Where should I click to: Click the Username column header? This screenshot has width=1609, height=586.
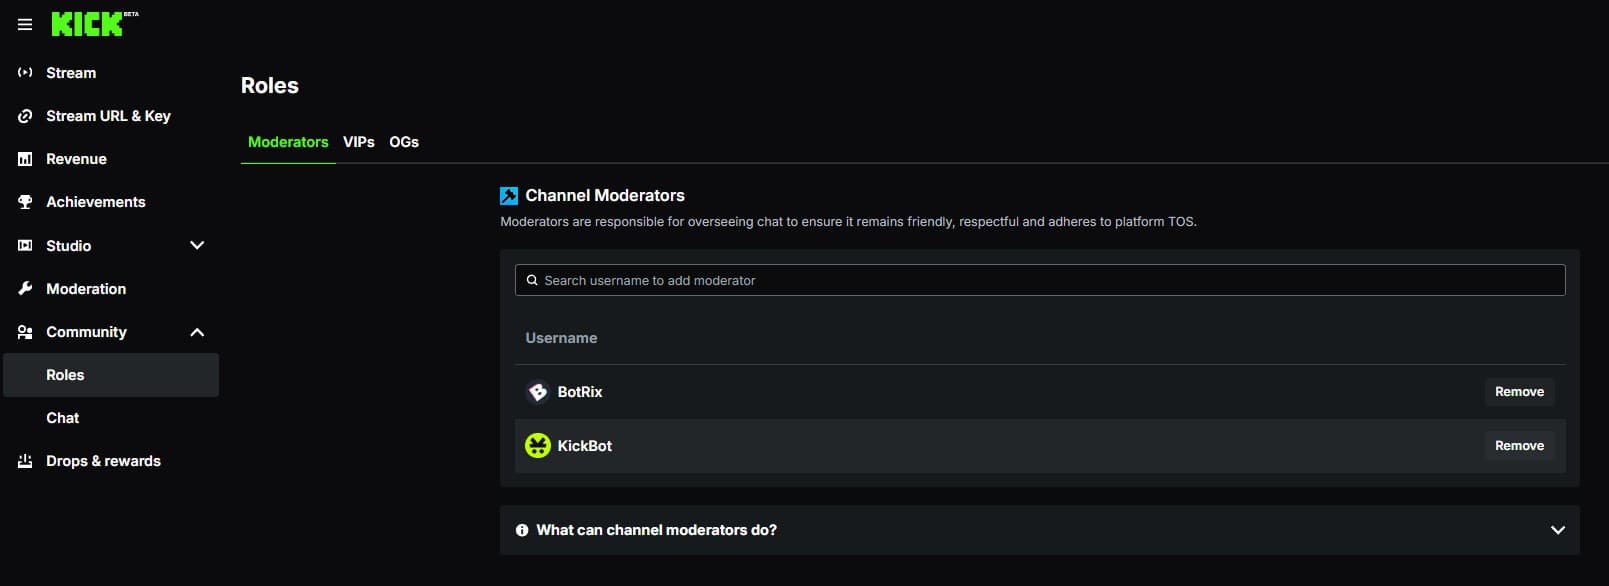(561, 338)
